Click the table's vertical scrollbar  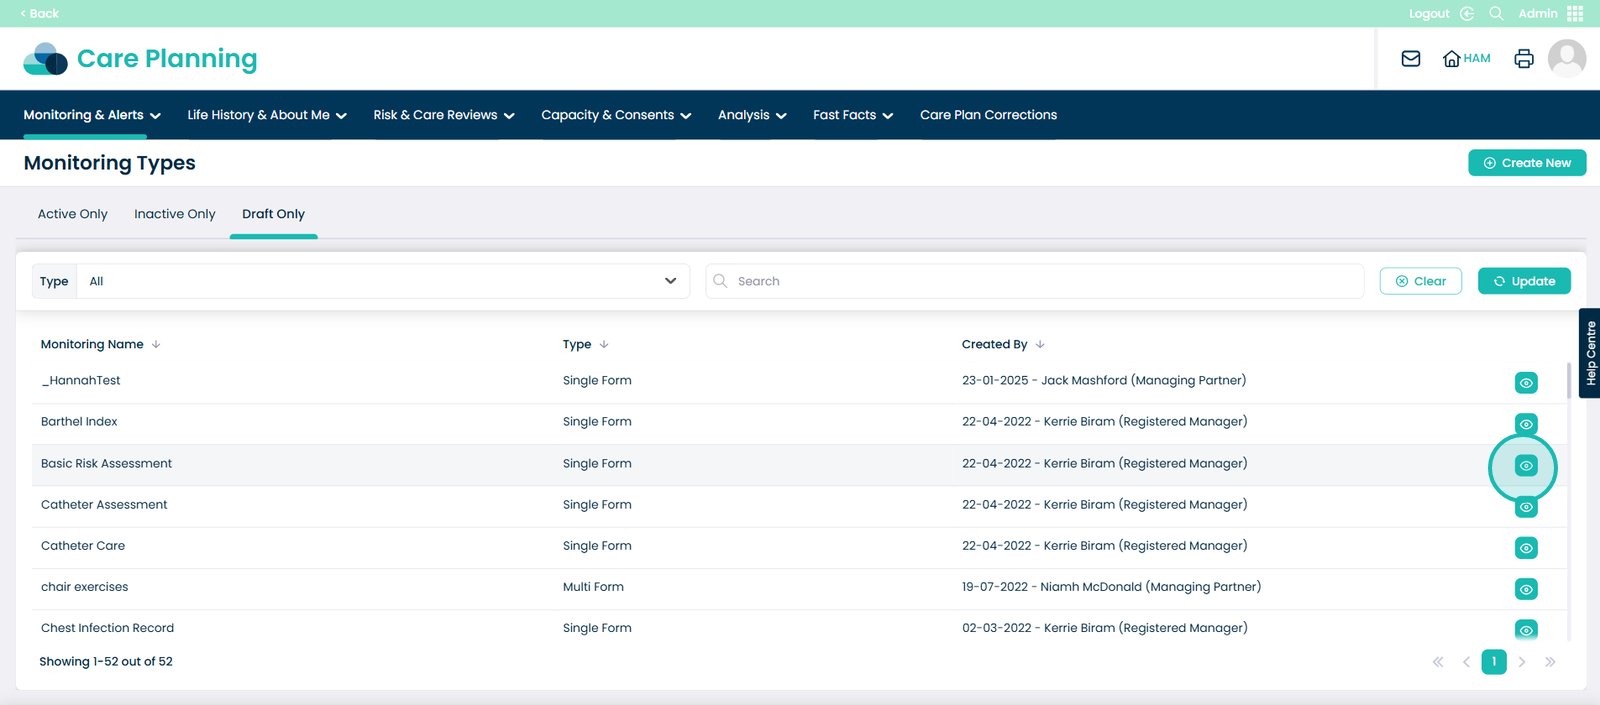[1568, 380]
